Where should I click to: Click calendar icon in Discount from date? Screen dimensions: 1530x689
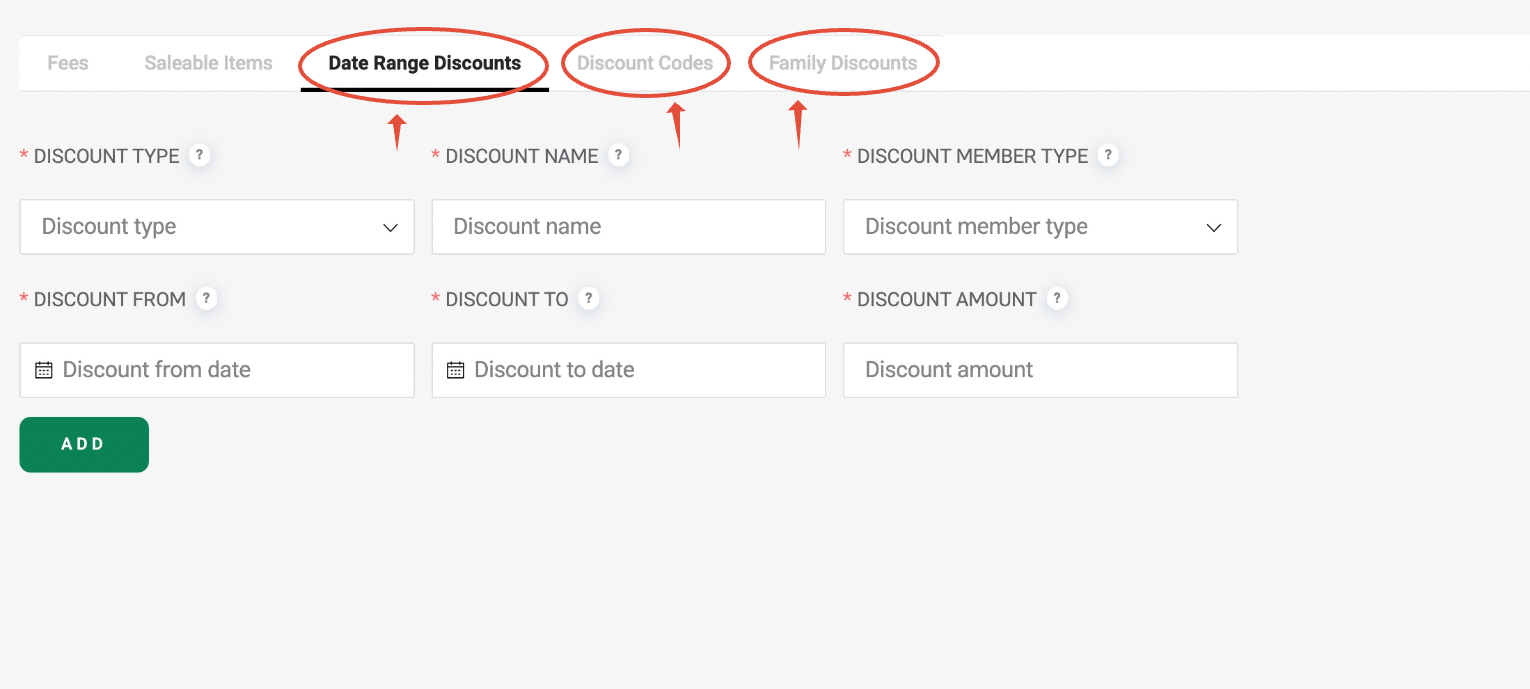click(x=44, y=370)
